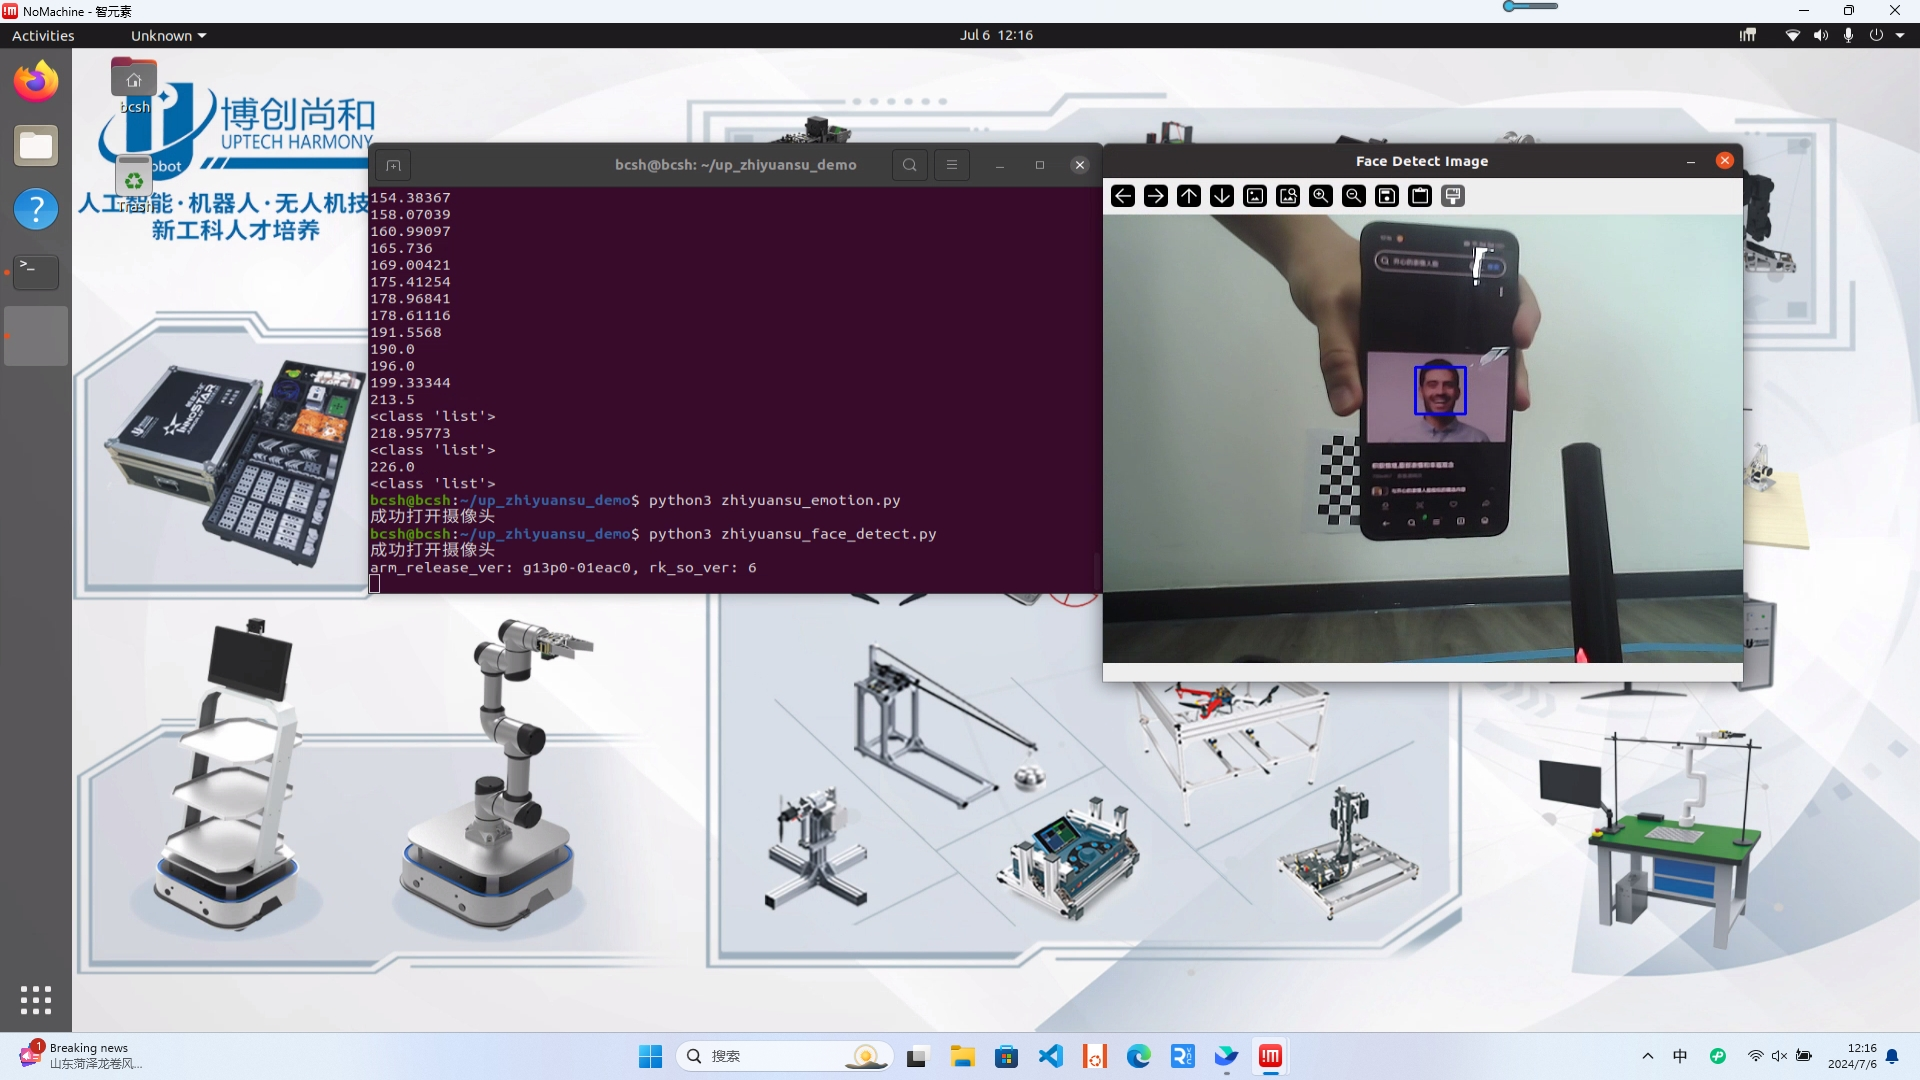Open Microsoft Edge from the taskbar
The image size is (1920, 1080).
pyautogui.click(x=1139, y=1056)
